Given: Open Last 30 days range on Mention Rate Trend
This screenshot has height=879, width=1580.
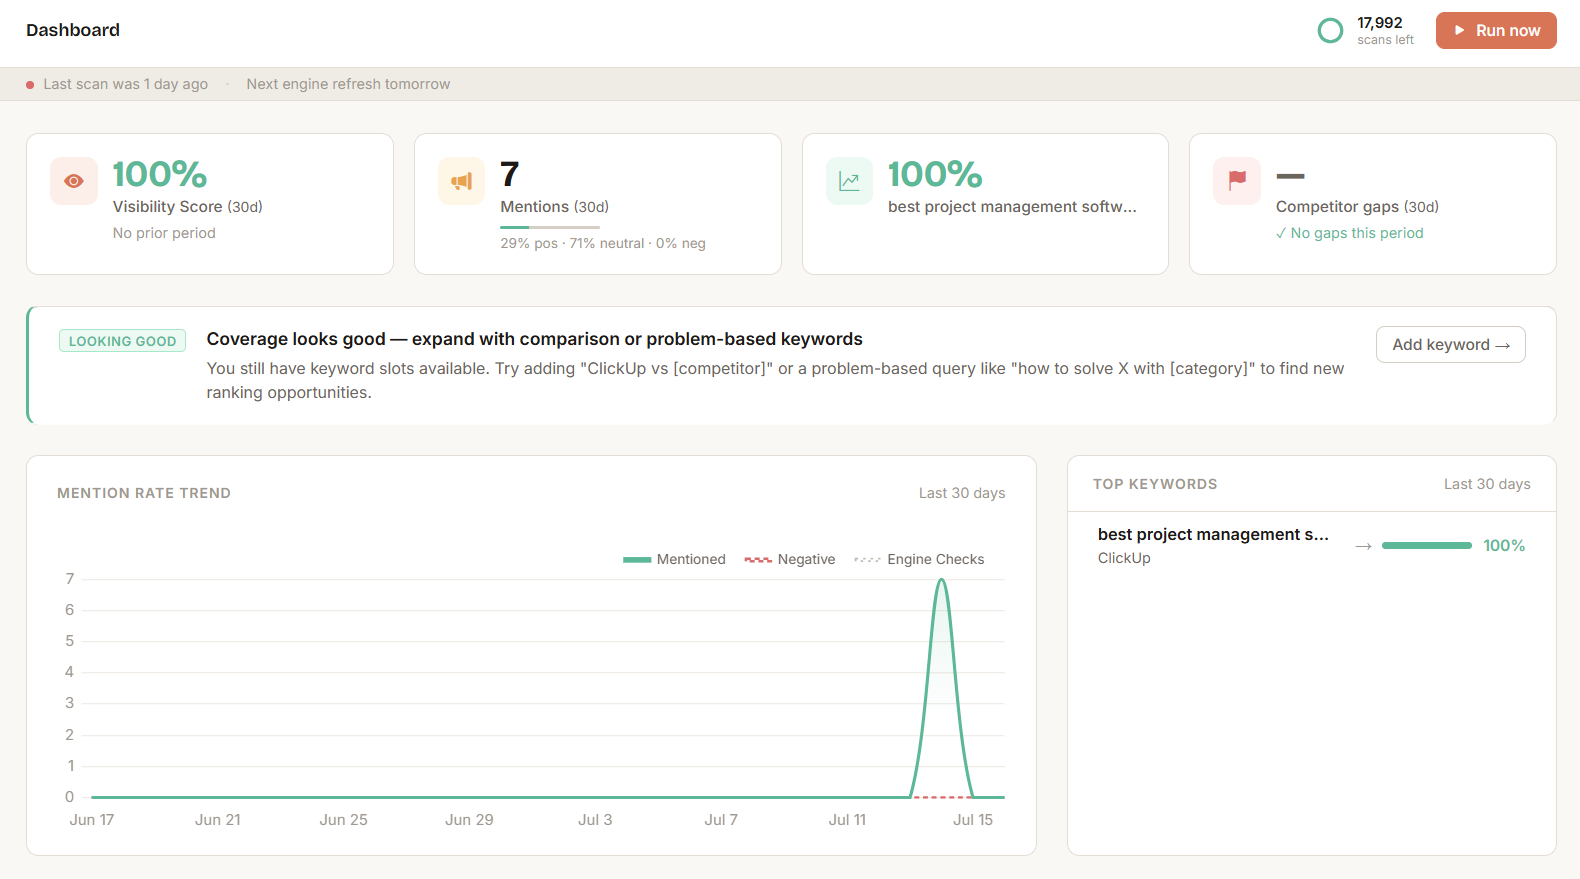Looking at the screenshot, I should coord(962,493).
